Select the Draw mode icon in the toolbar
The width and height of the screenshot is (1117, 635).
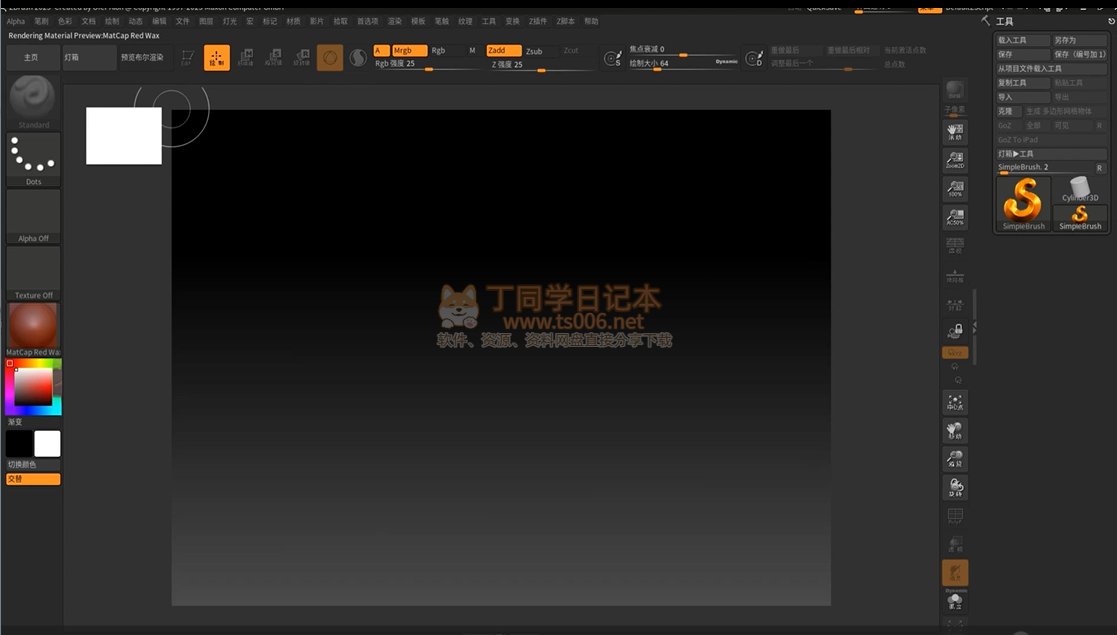tap(217, 58)
